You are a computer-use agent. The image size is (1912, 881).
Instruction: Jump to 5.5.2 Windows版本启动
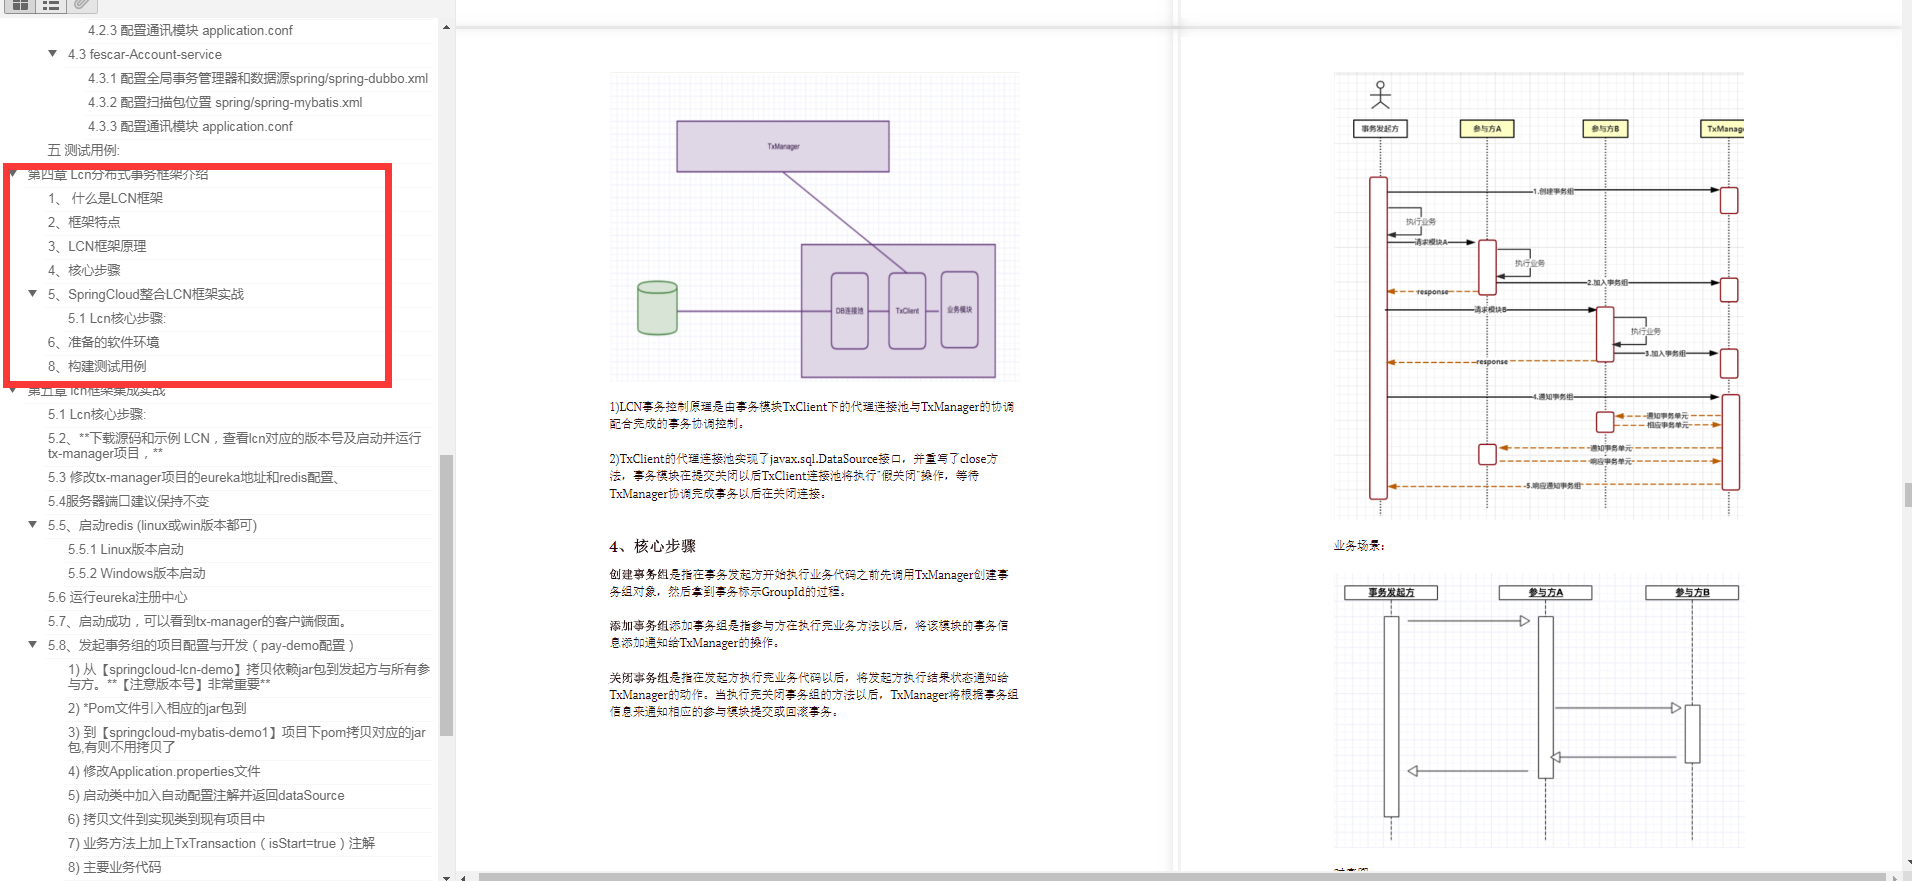click(137, 573)
